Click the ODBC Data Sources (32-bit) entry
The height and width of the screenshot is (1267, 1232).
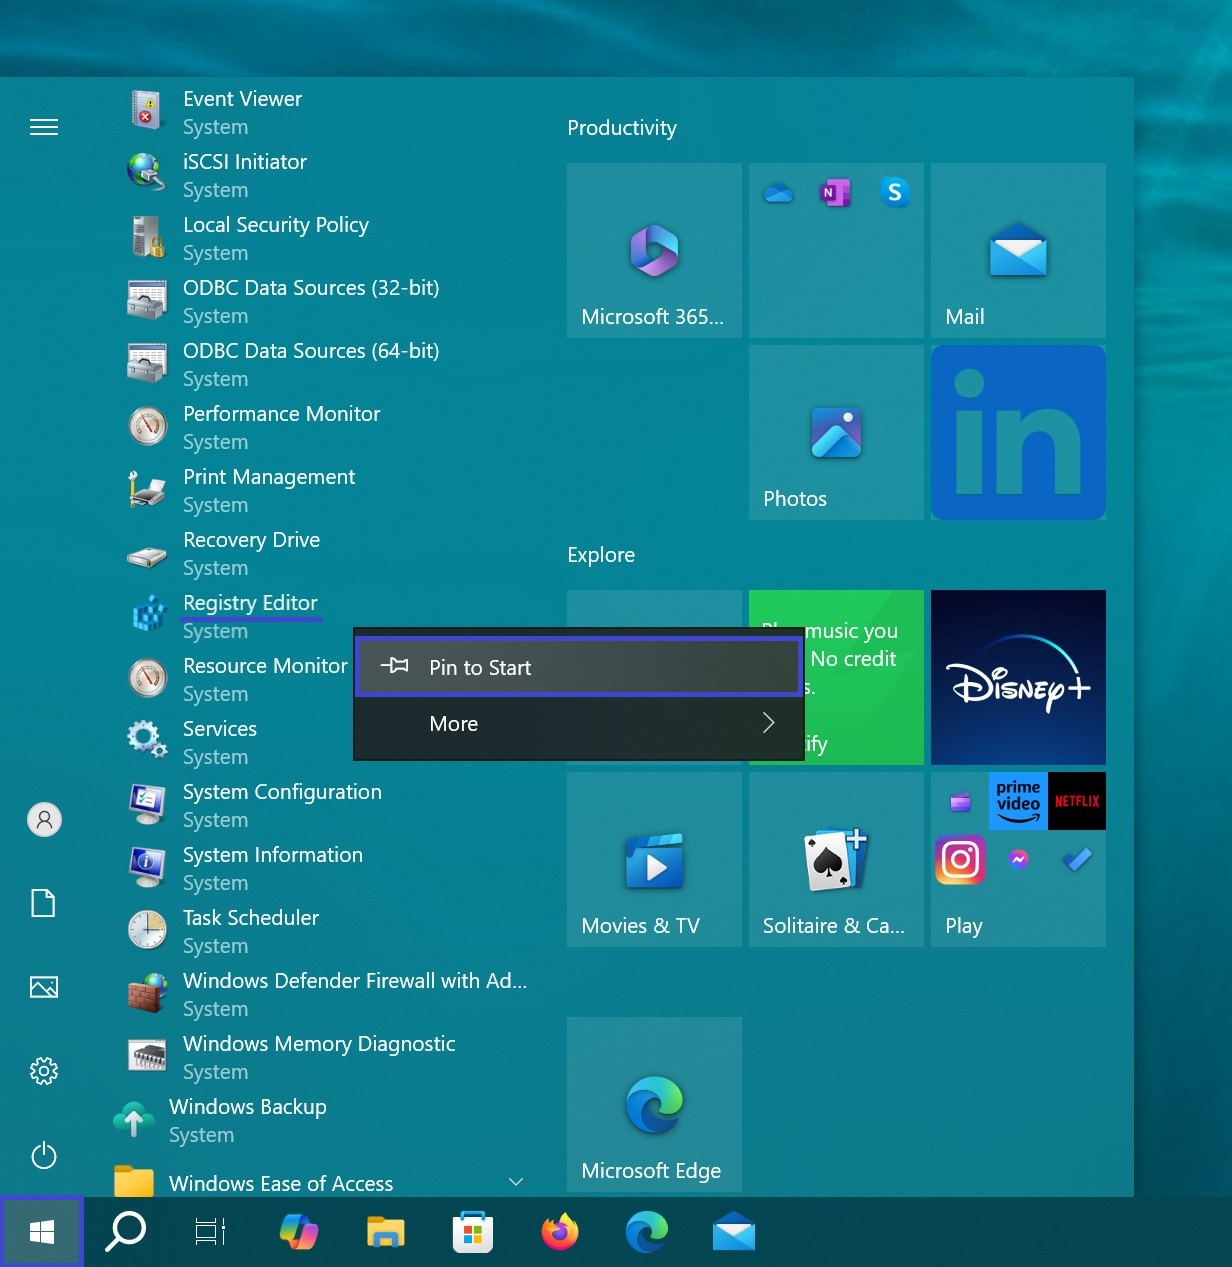[x=319, y=301]
